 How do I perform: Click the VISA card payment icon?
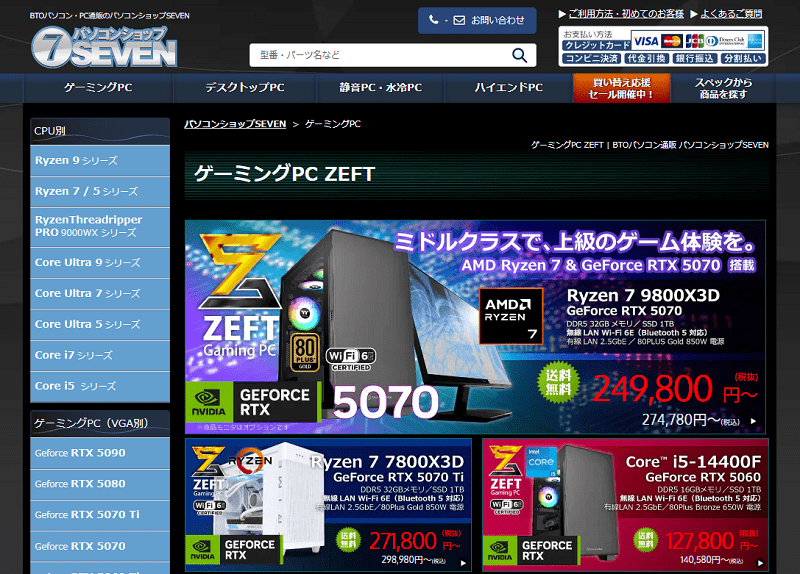tap(645, 41)
